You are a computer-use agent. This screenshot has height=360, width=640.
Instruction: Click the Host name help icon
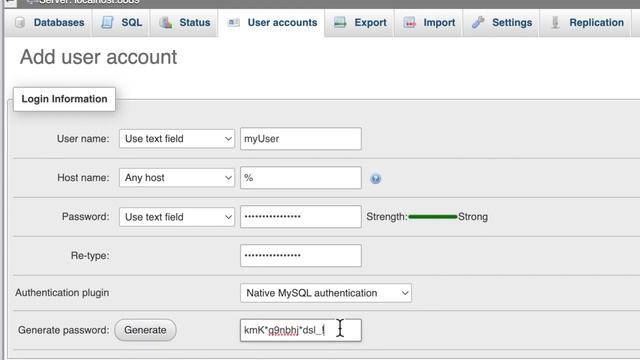(x=376, y=178)
